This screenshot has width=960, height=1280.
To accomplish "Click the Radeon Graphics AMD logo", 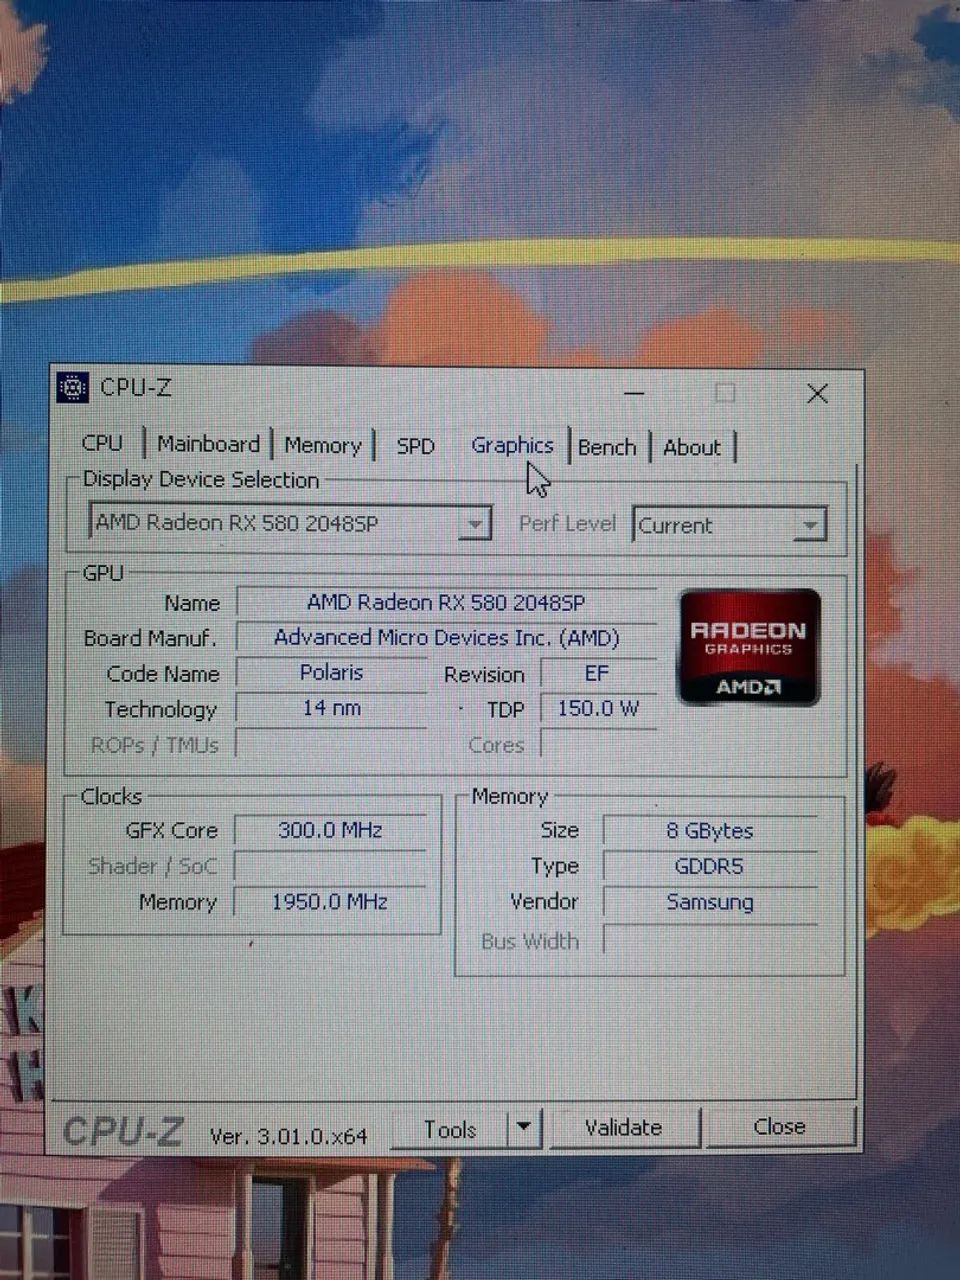I will click(x=750, y=647).
